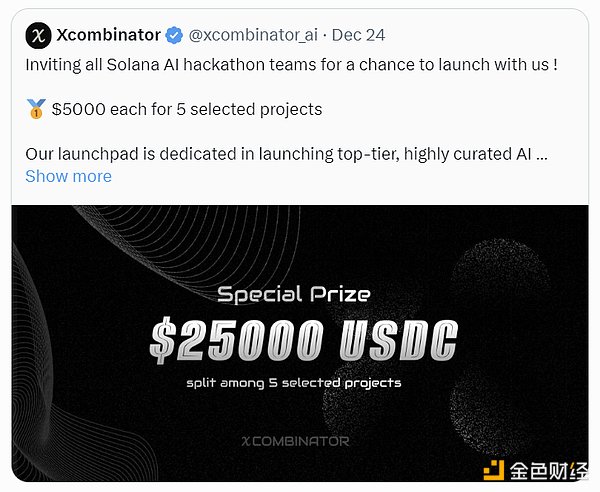Open the Xcombinator display name
This screenshot has height=492, width=600.
[109, 35]
